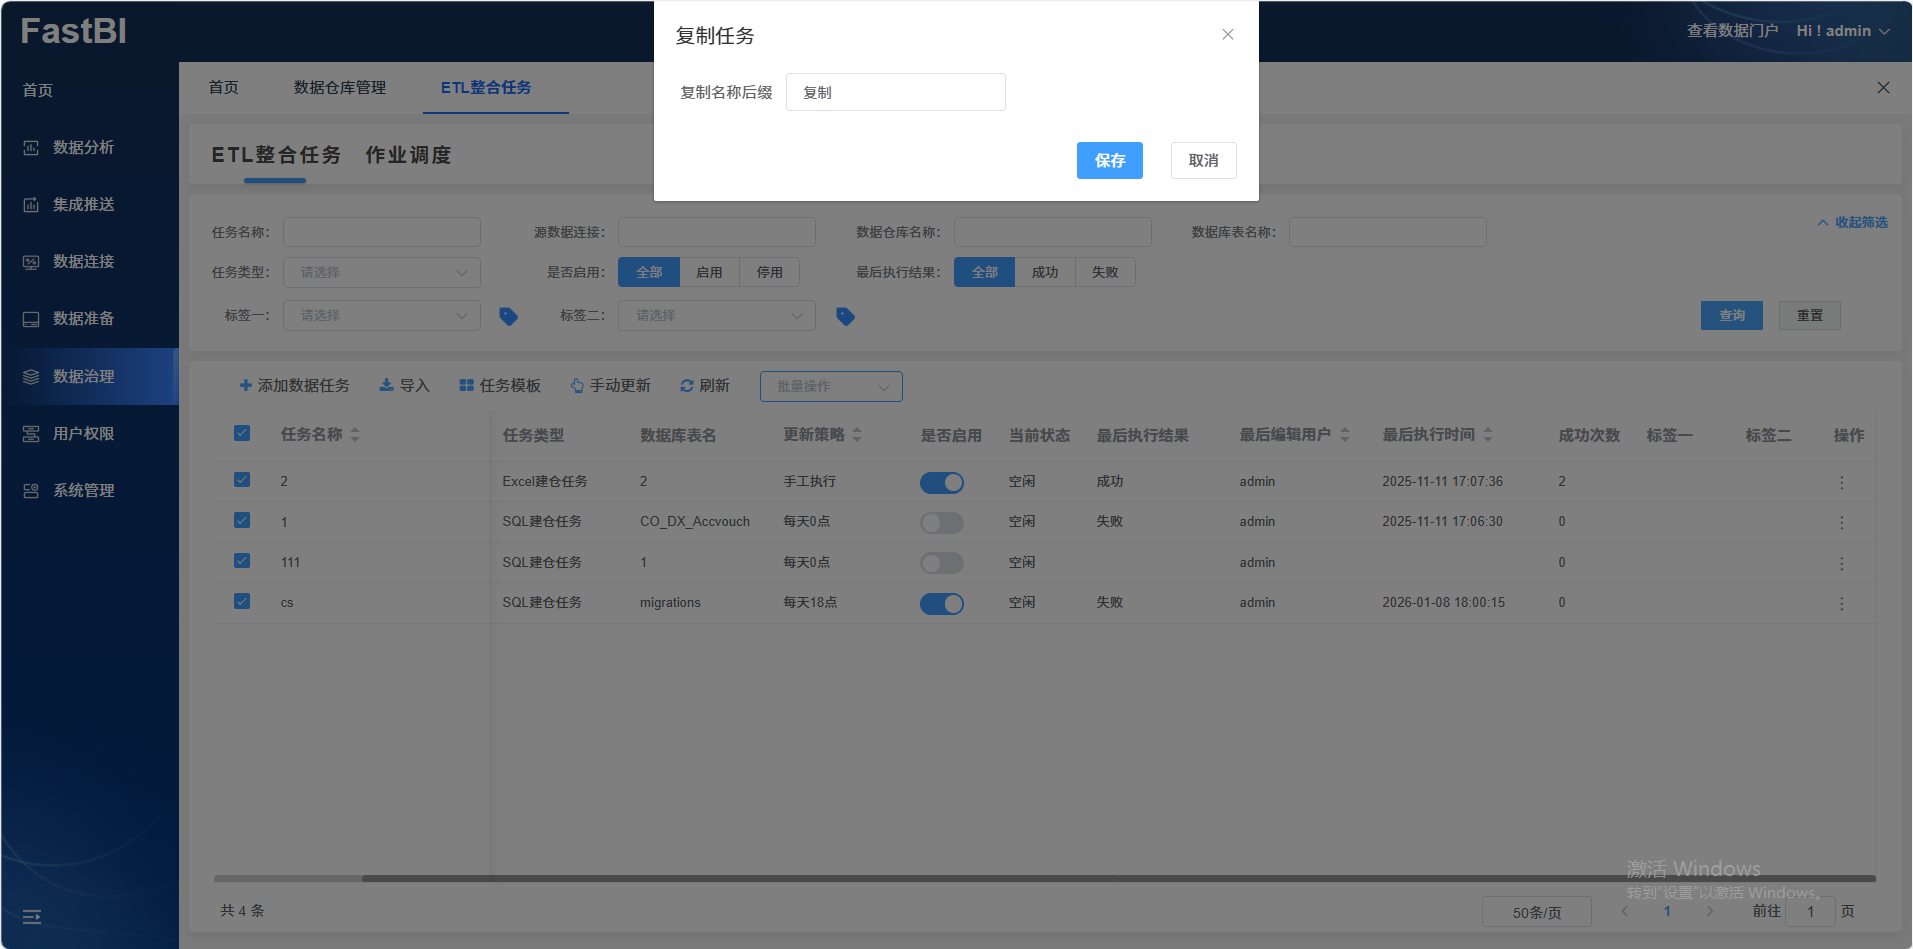Open the 50条/页 page size selector
1913x949 pixels.
tap(1536, 912)
